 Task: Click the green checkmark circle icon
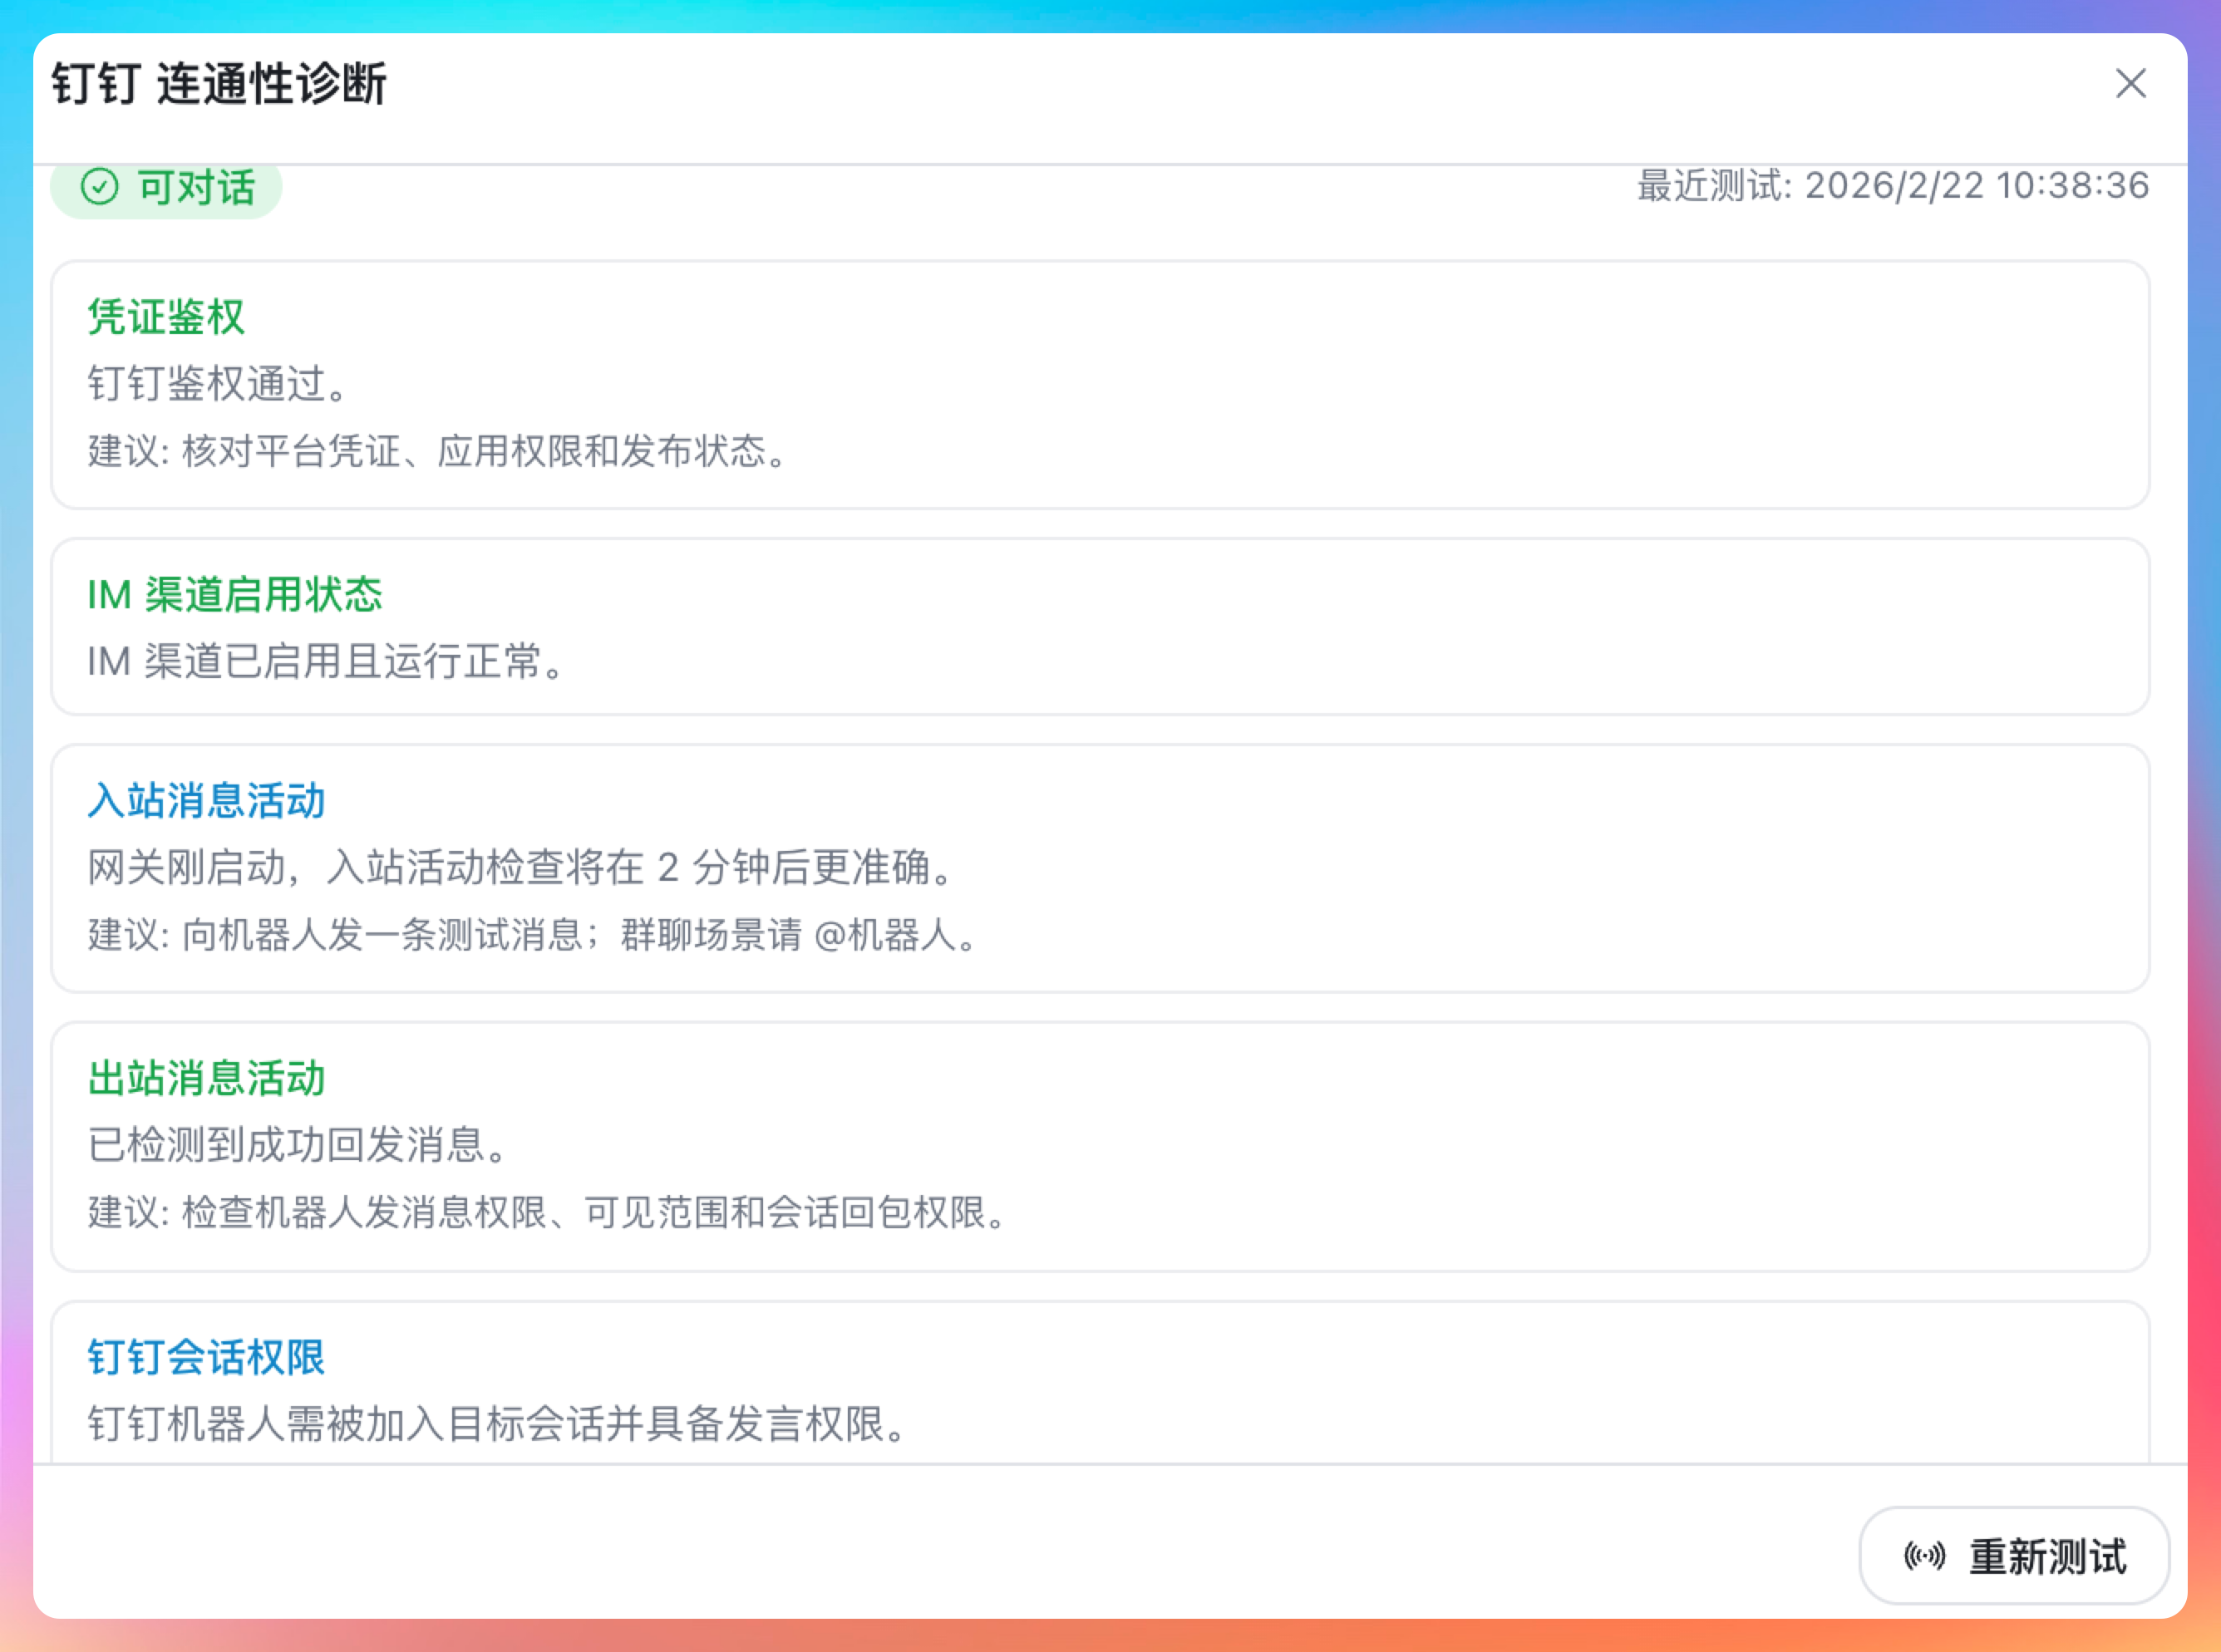100,187
